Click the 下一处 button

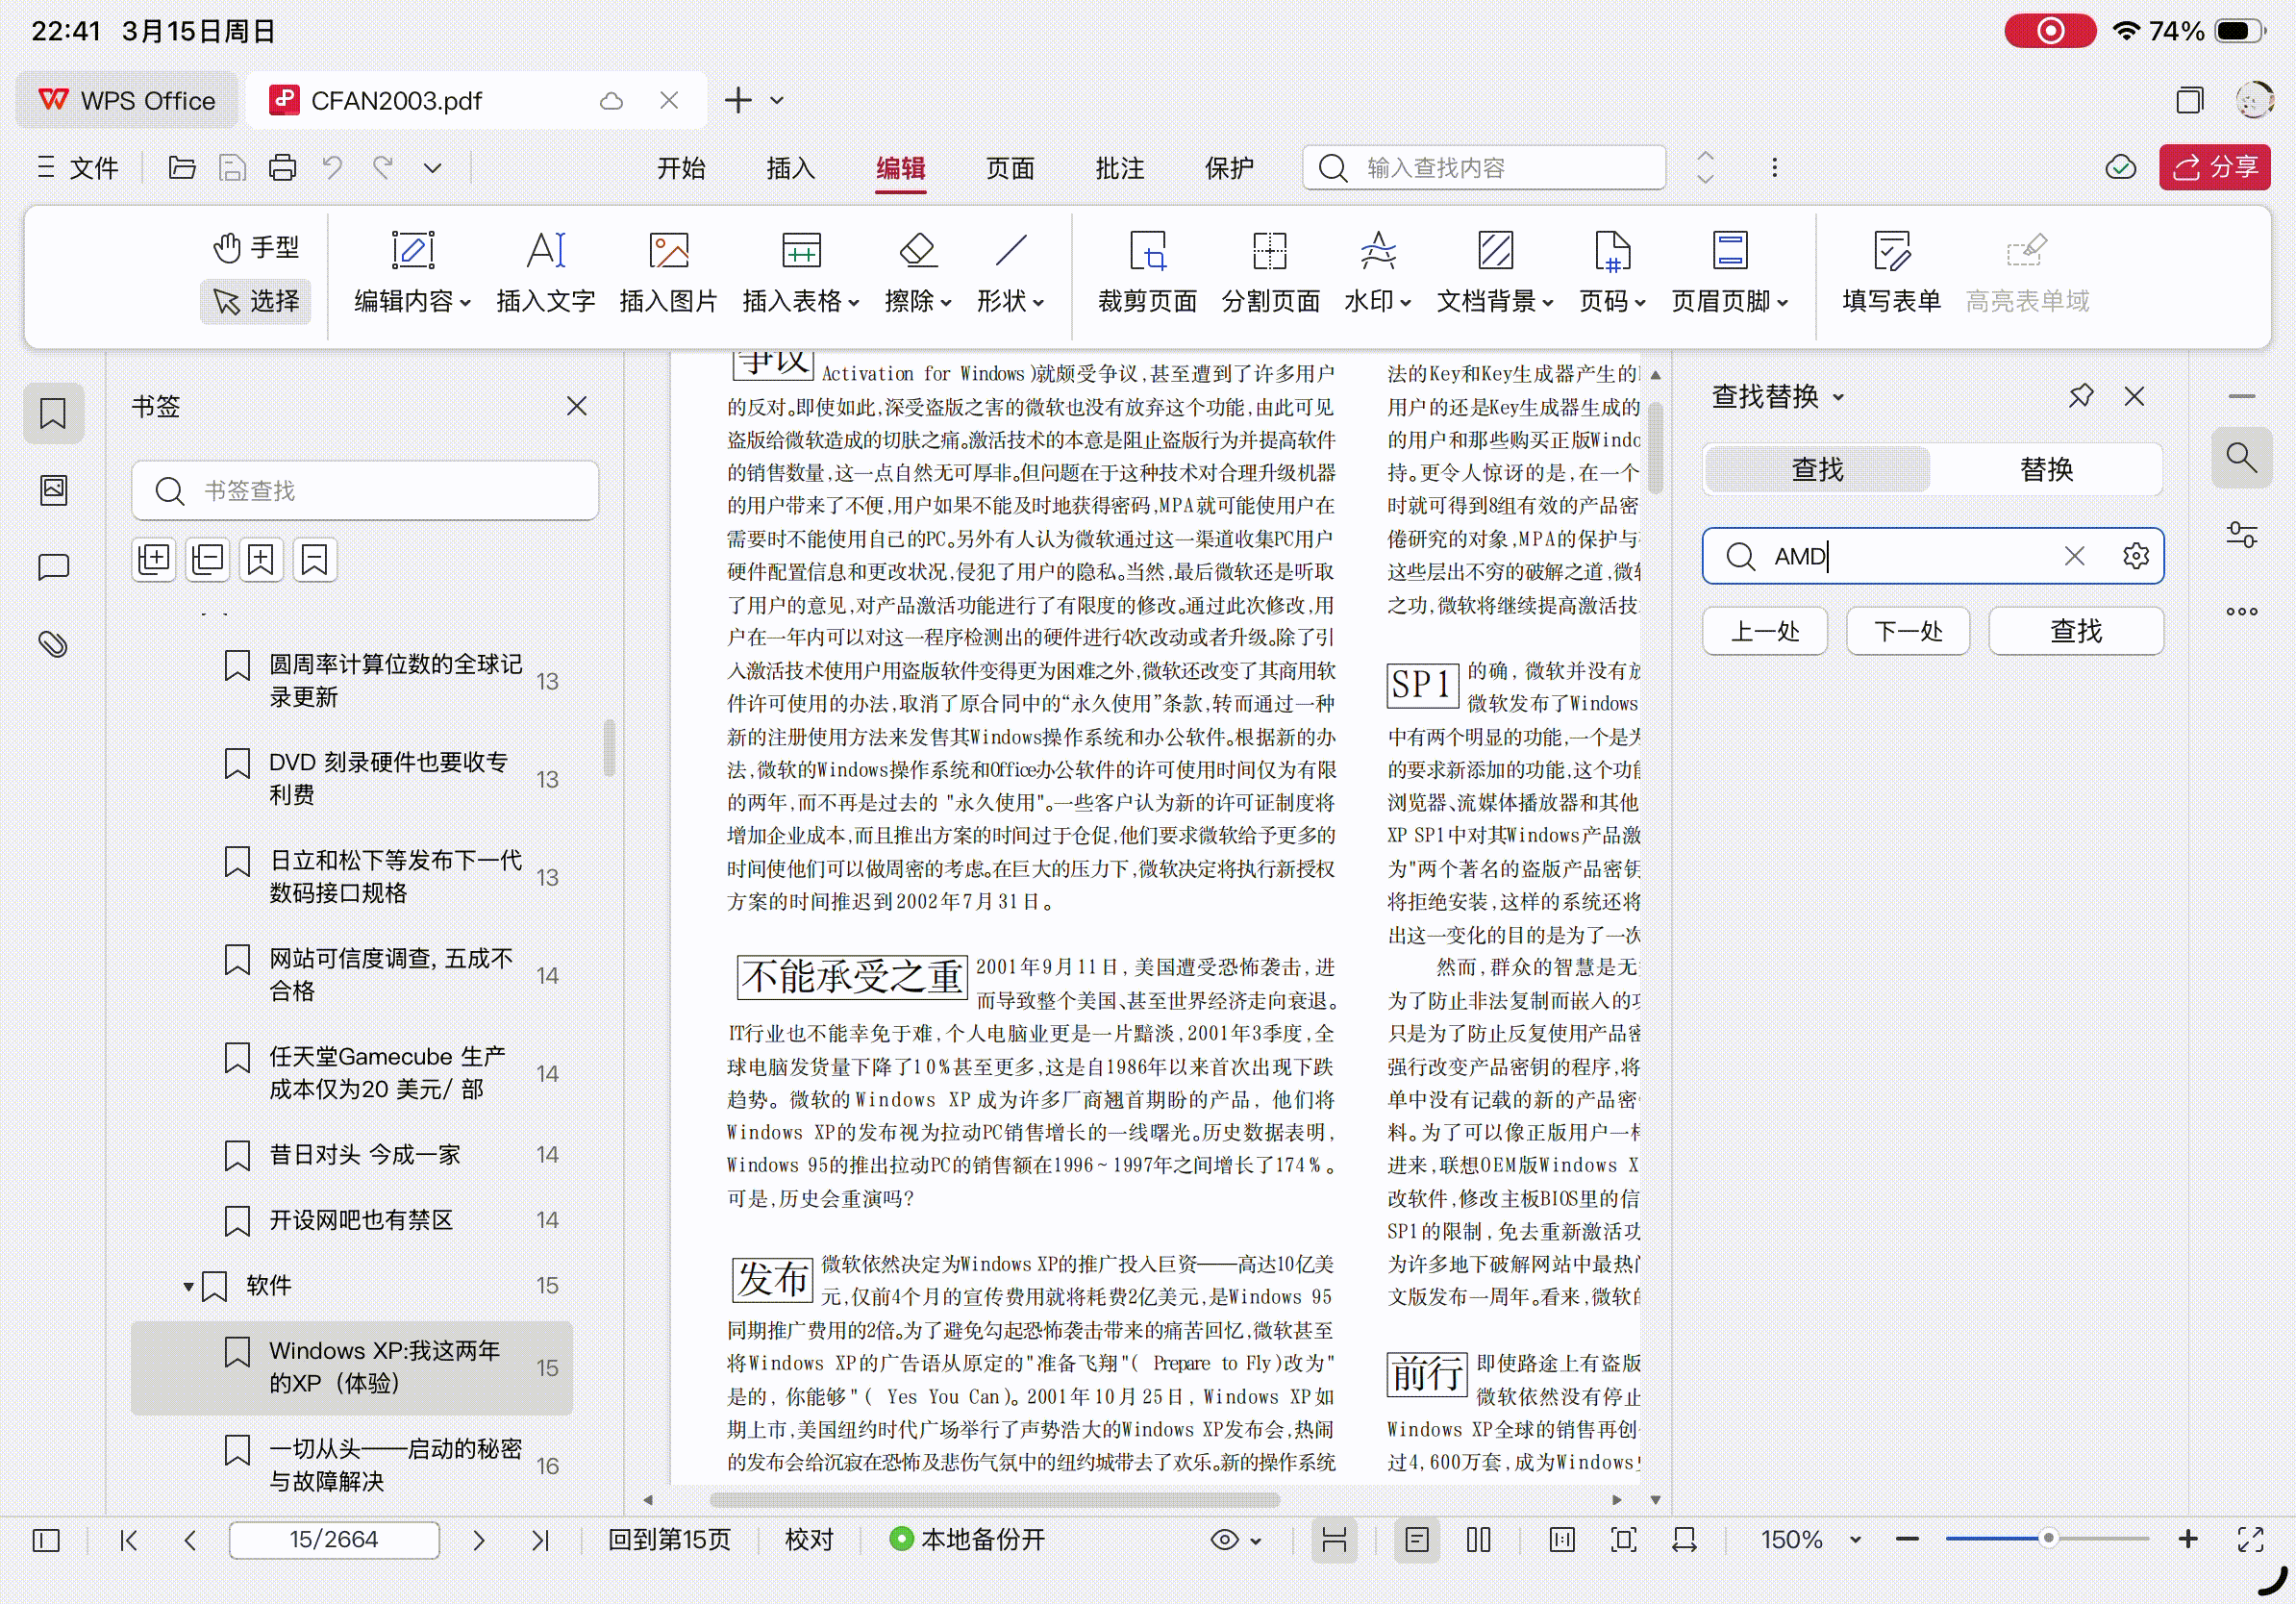pyautogui.click(x=1907, y=631)
